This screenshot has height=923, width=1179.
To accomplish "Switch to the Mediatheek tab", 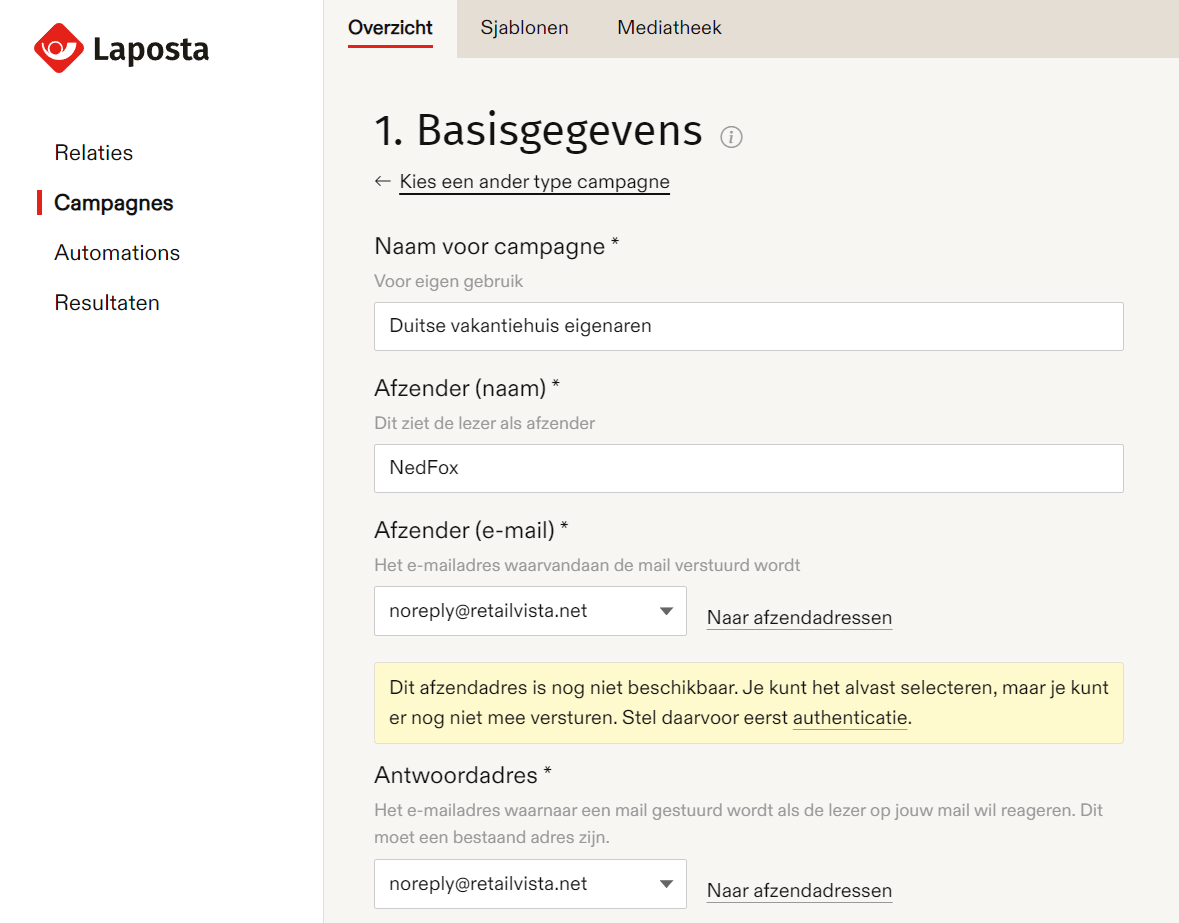I will pos(668,27).
